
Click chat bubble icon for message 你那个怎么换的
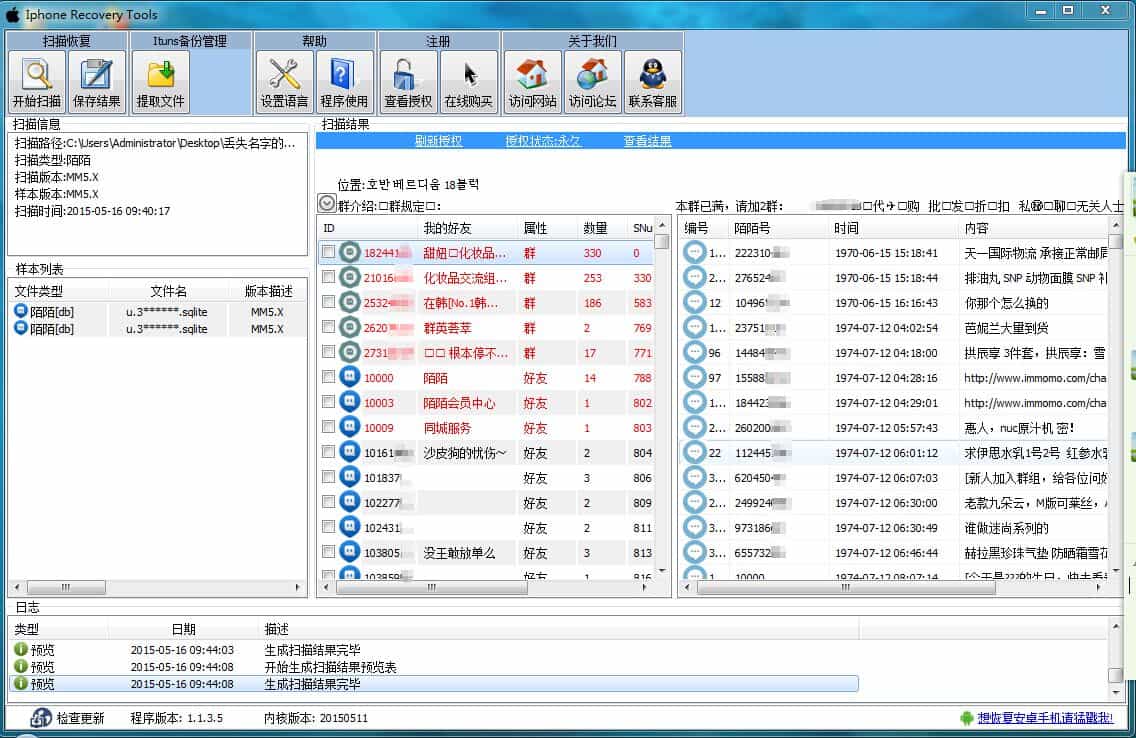694,302
